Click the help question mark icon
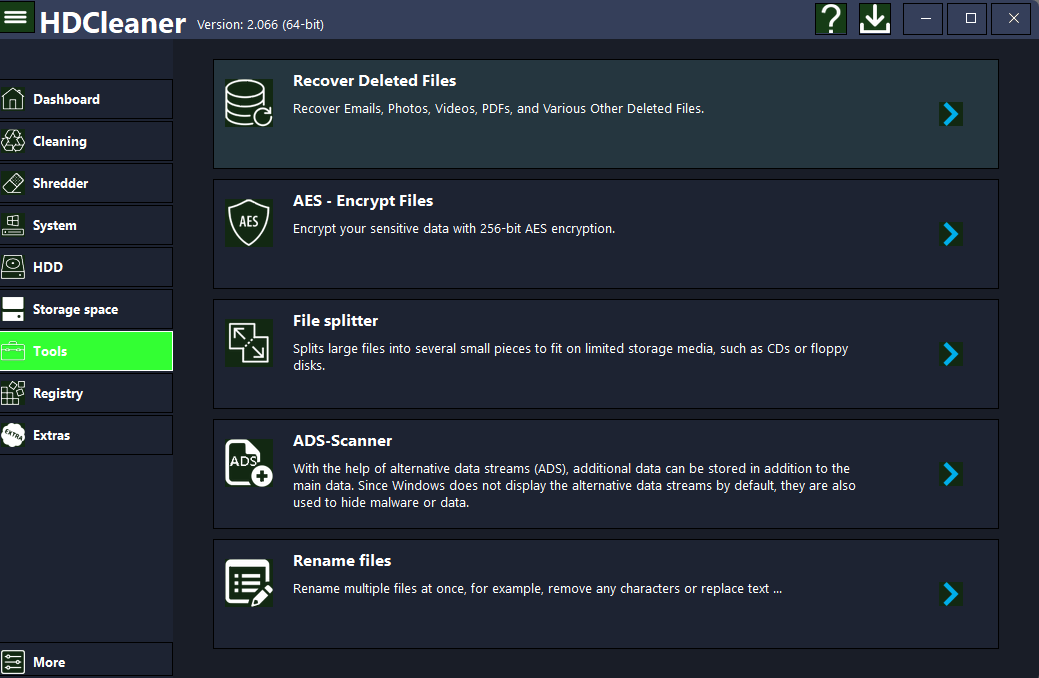The image size is (1039, 678). pyautogui.click(x=831, y=19)
